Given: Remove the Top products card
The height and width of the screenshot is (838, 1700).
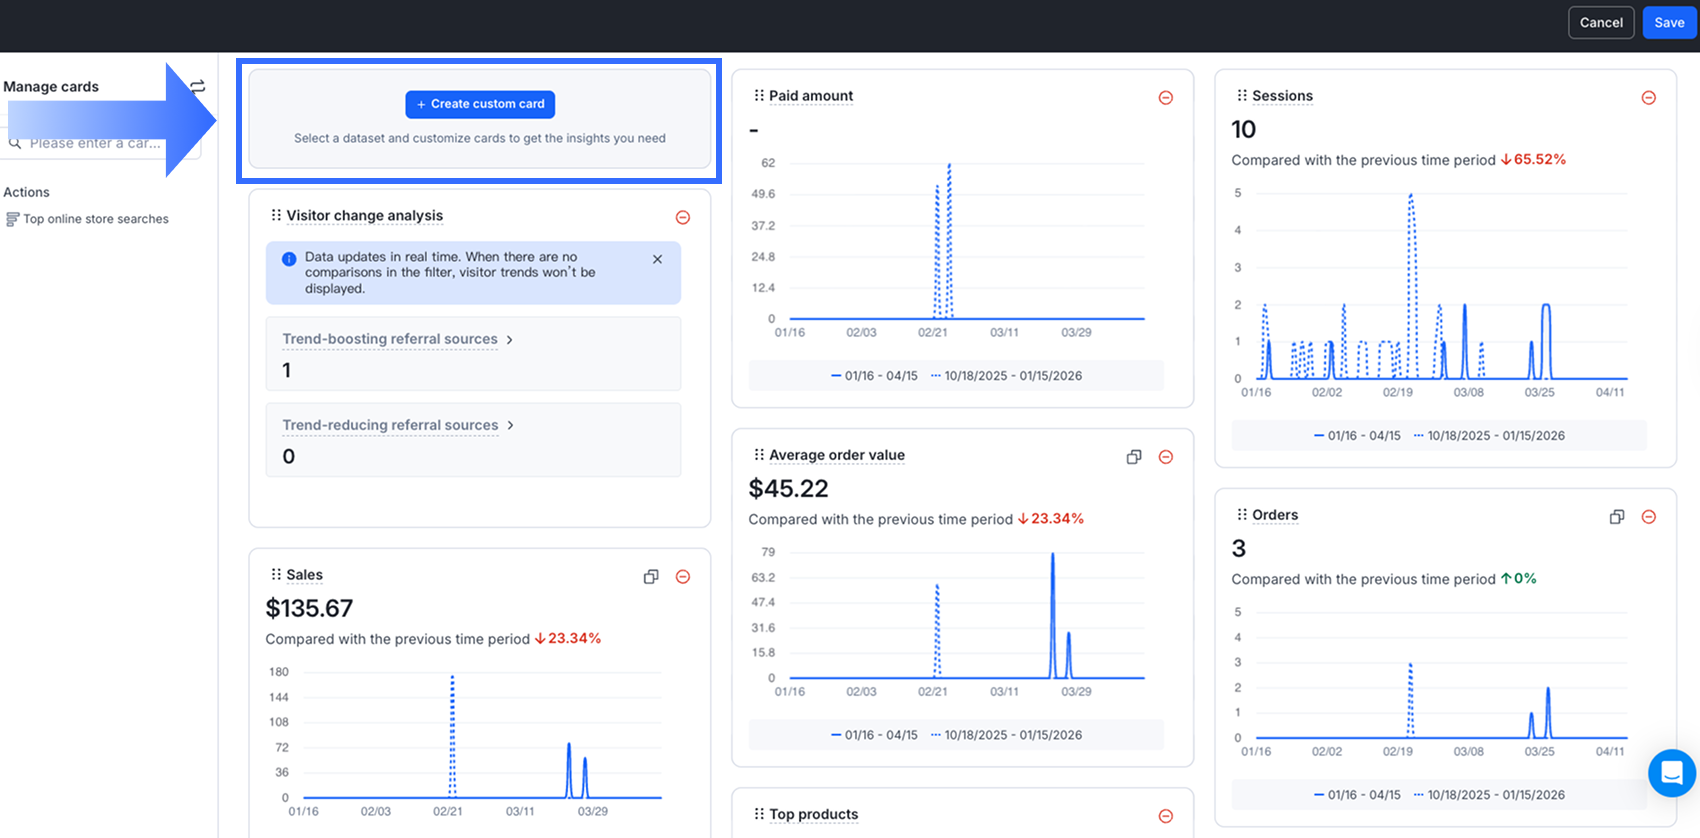Looking at the screenshot, I should (x=1165, y=816).
